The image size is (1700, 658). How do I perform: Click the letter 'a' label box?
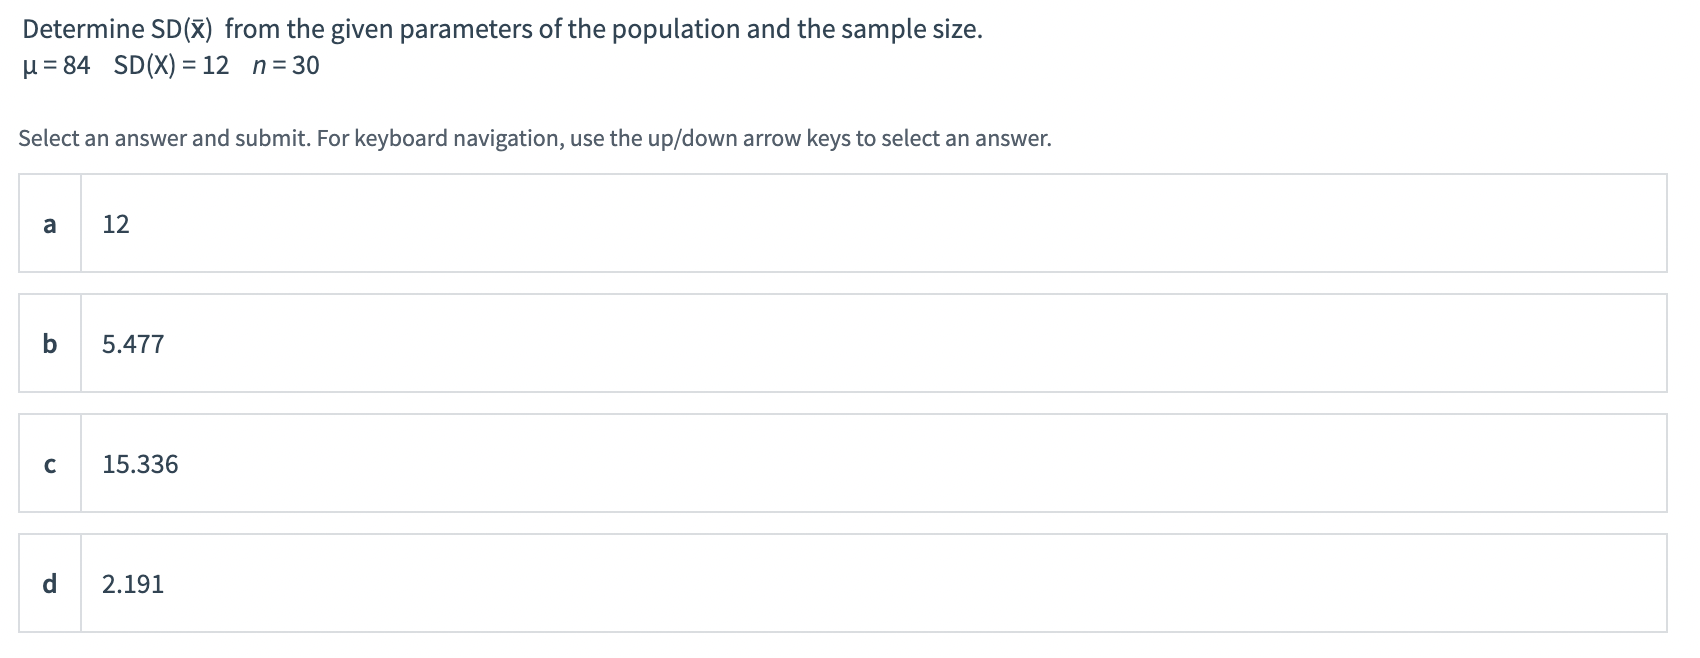49,223
